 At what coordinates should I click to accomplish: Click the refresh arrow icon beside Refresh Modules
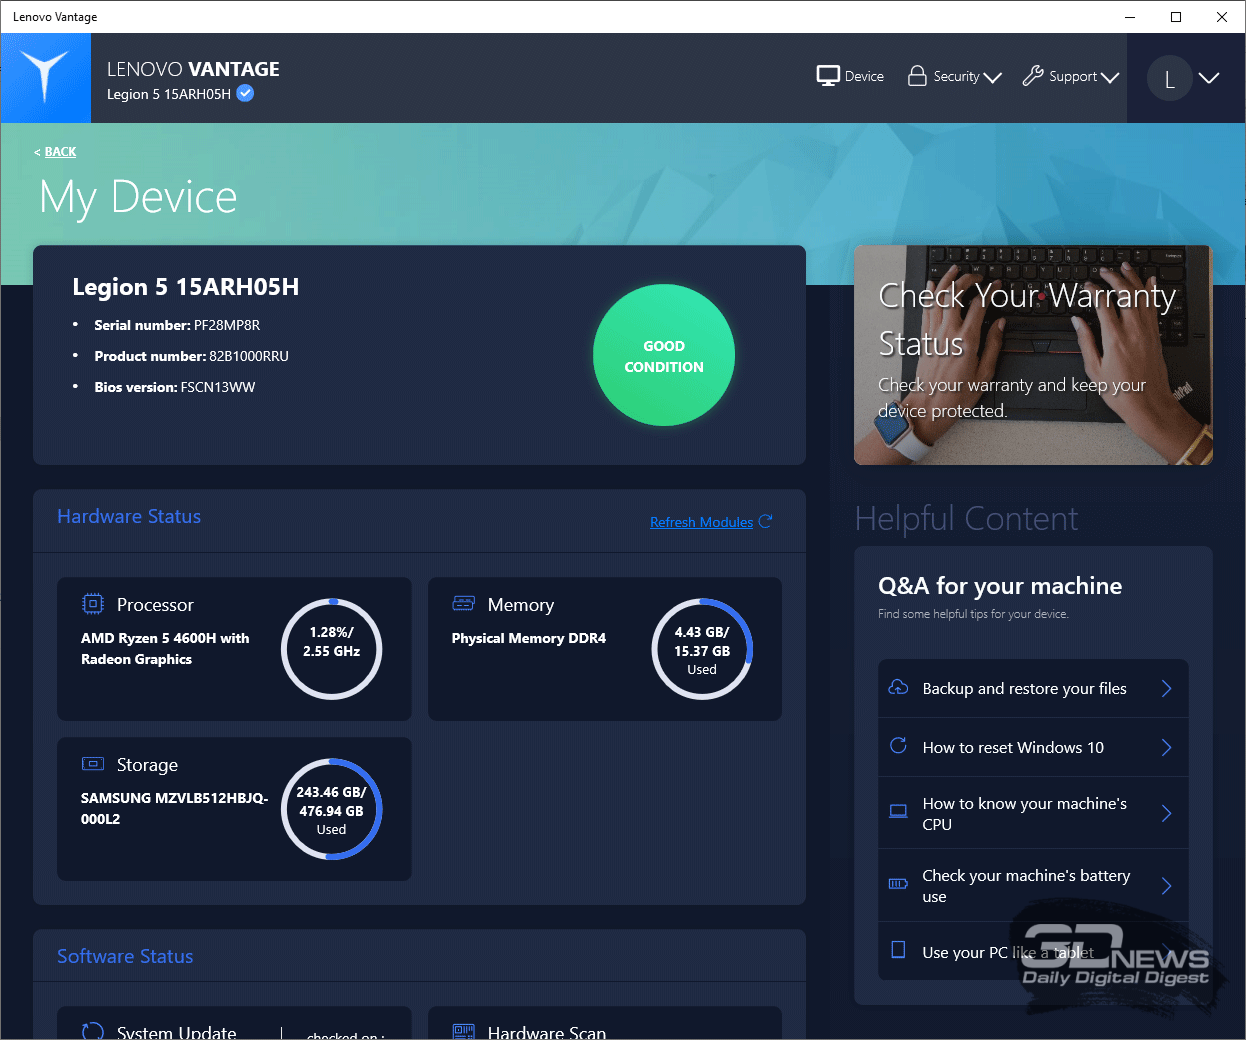[765, 522]
